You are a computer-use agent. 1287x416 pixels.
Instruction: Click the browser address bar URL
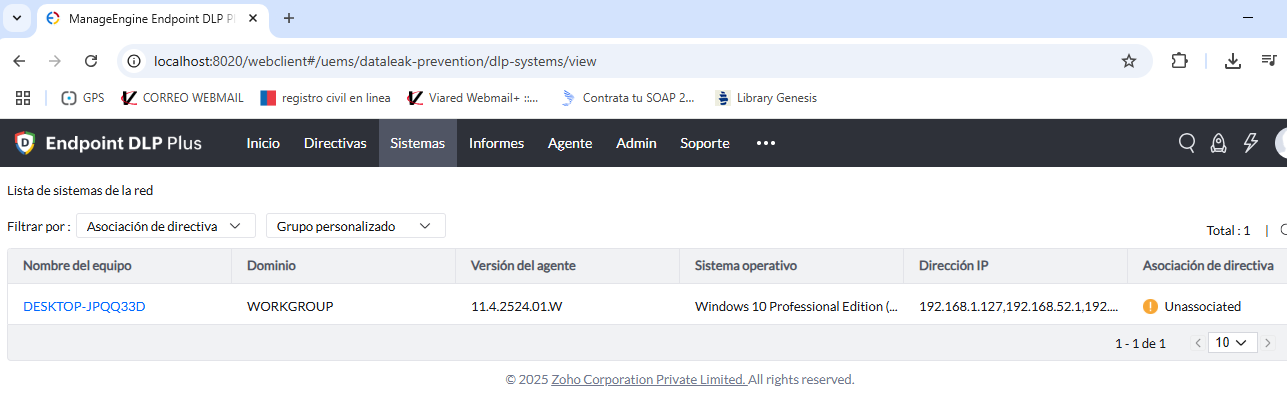(x=375, y=61)
